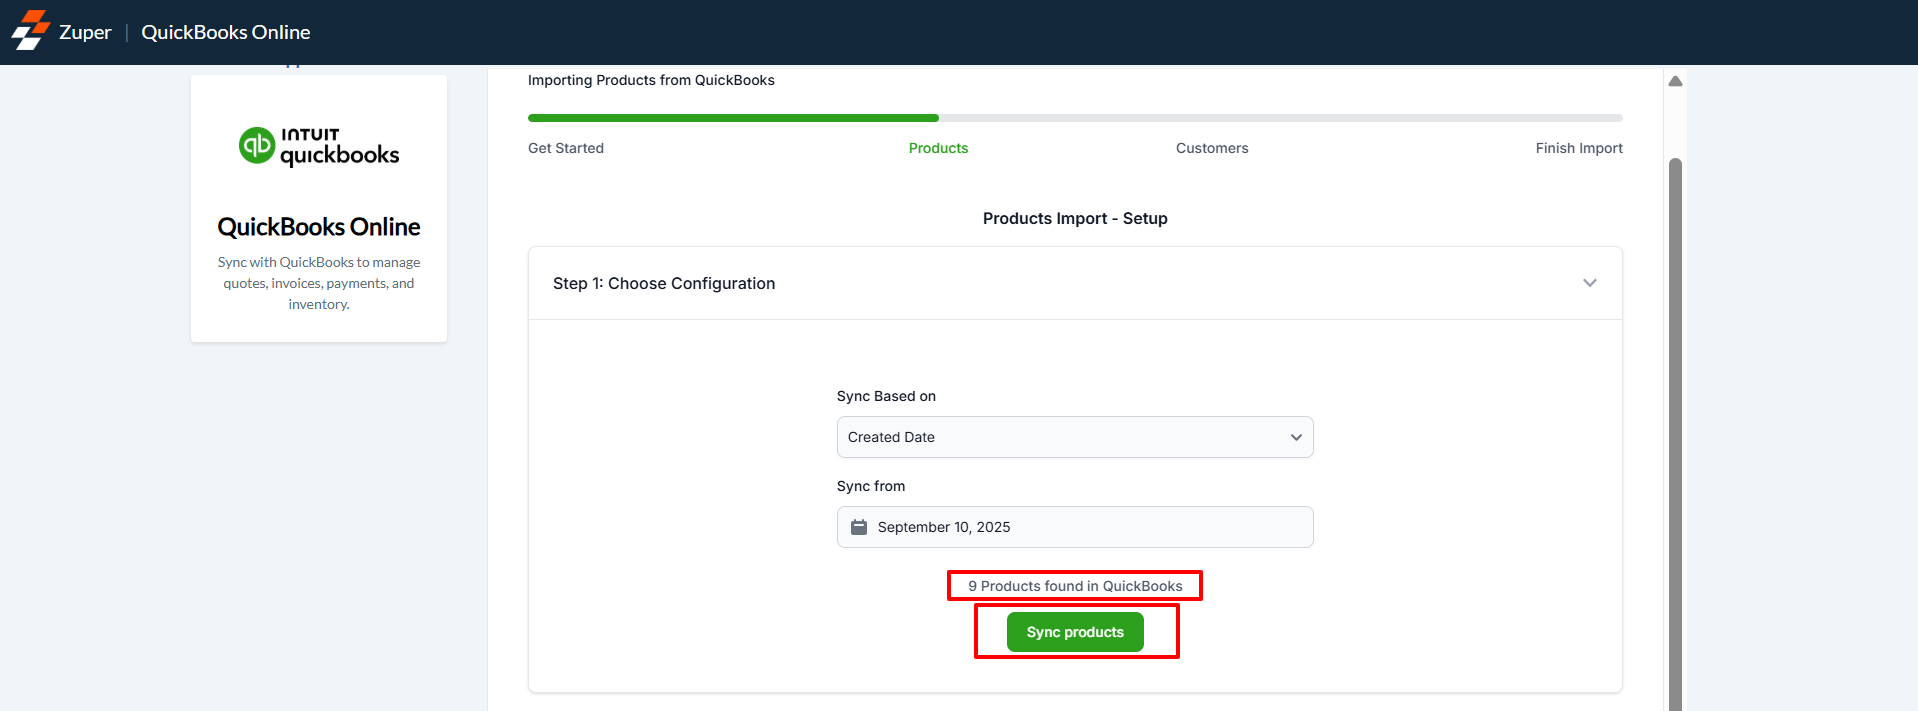Collapse Step 1 Choose Configuration chevron

(x=1589, y=283)
